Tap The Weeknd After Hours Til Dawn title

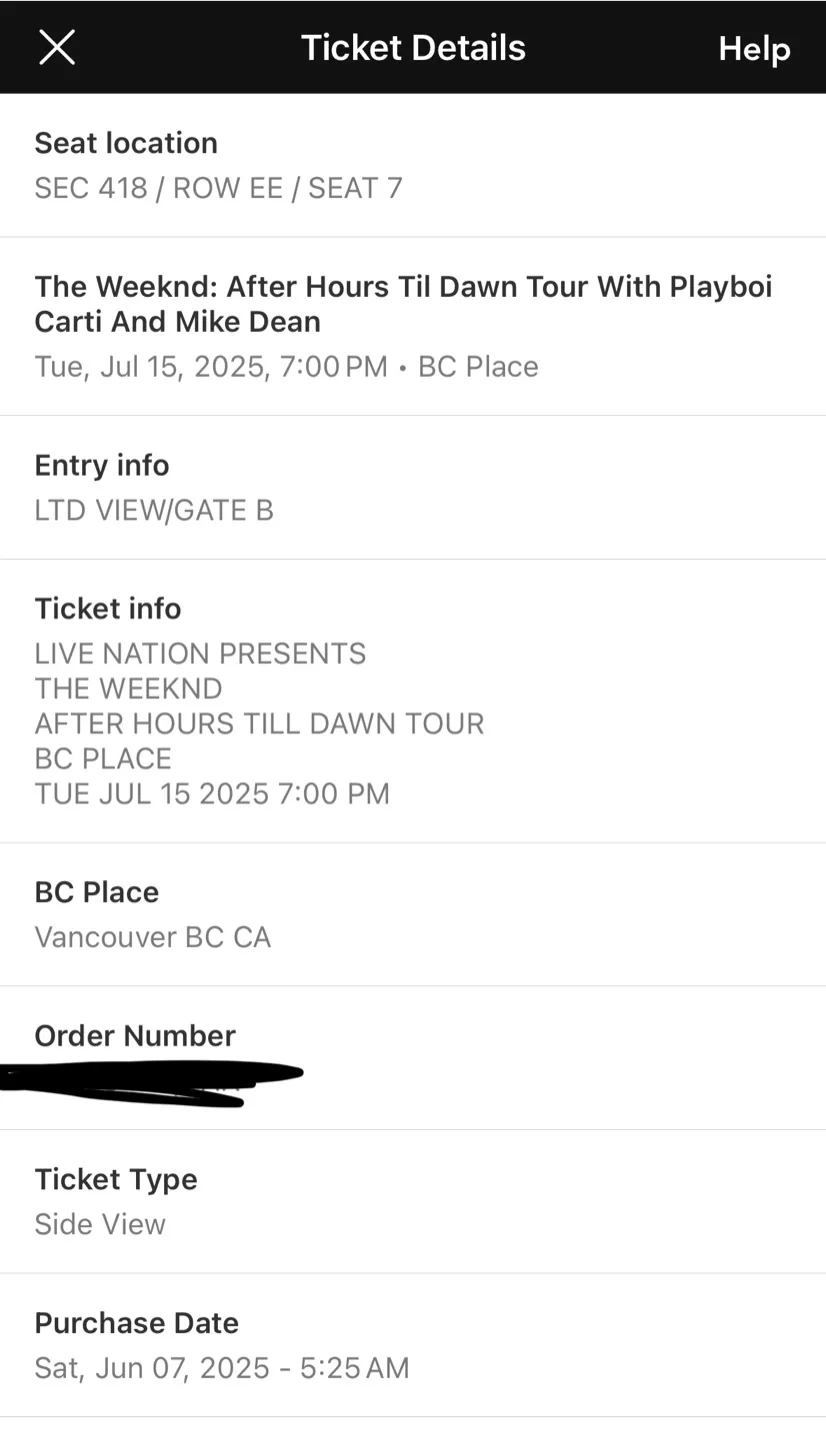[403, 304]
